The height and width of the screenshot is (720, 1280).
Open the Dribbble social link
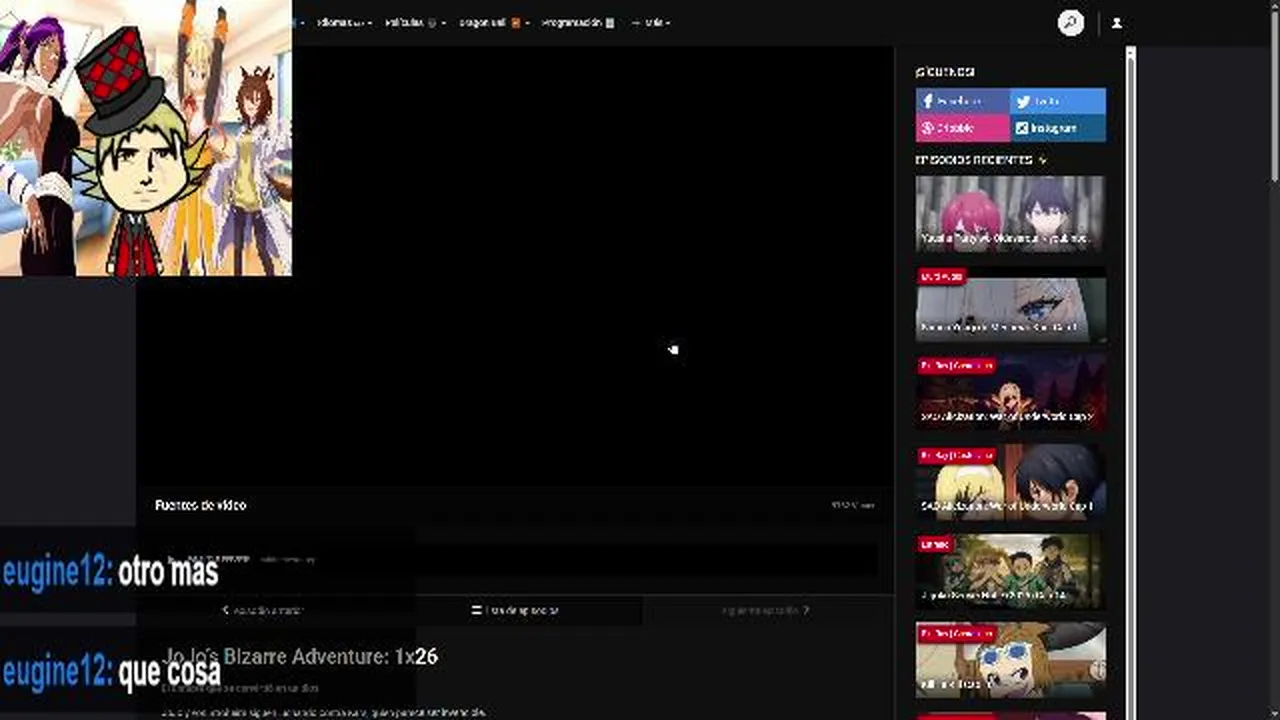pyautogui.click(x=963, y=128)
